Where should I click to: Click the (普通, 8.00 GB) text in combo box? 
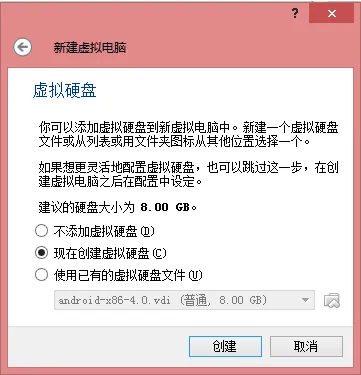(x=223, y=300)
